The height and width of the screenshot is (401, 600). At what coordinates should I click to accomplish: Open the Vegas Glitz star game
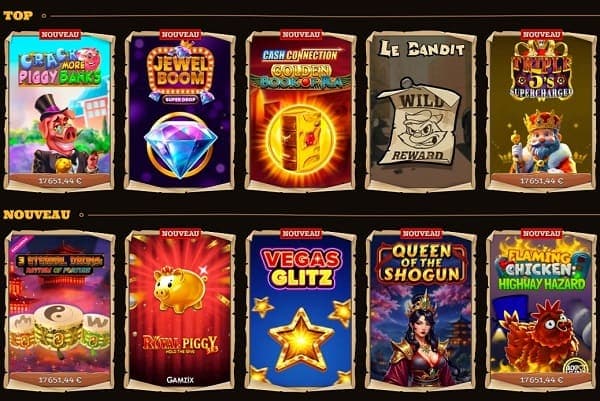(x=300, y=310)
